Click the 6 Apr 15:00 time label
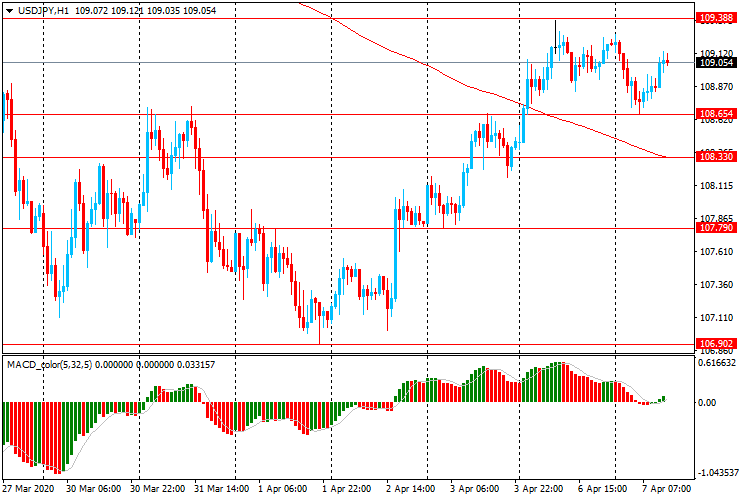The image size is (740, 500). [x=603, y=488]
